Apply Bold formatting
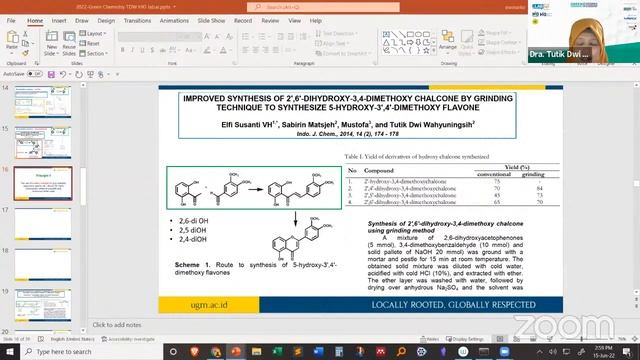Image resolution: width=640 pixels, height=360 pixels. [122, 50]
